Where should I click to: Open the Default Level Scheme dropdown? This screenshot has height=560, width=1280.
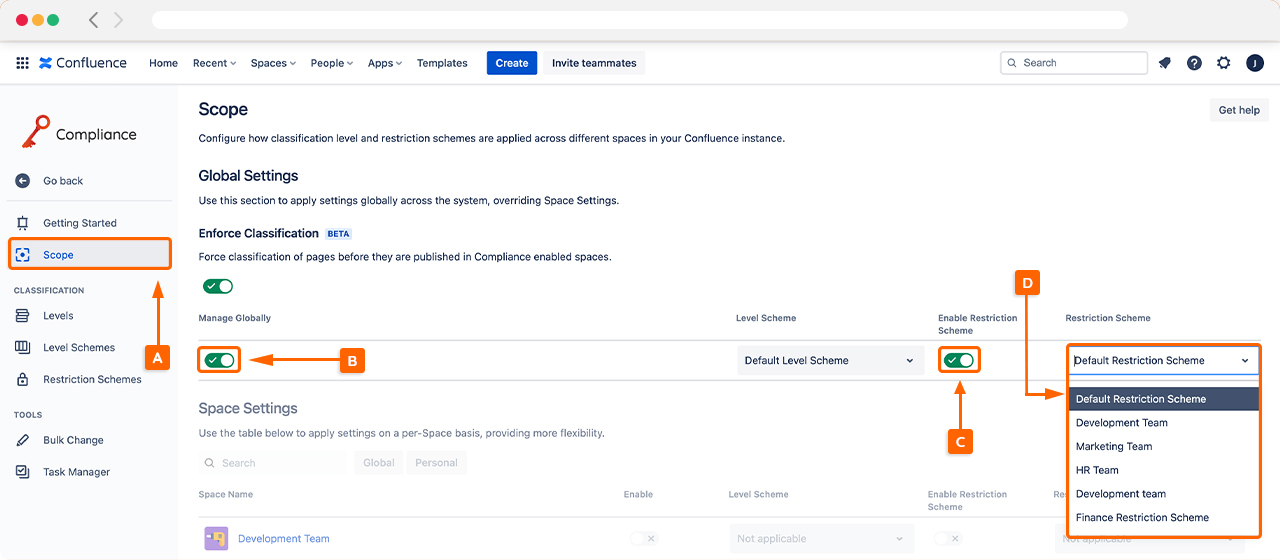pyautogui.click(x=829, y=361)
